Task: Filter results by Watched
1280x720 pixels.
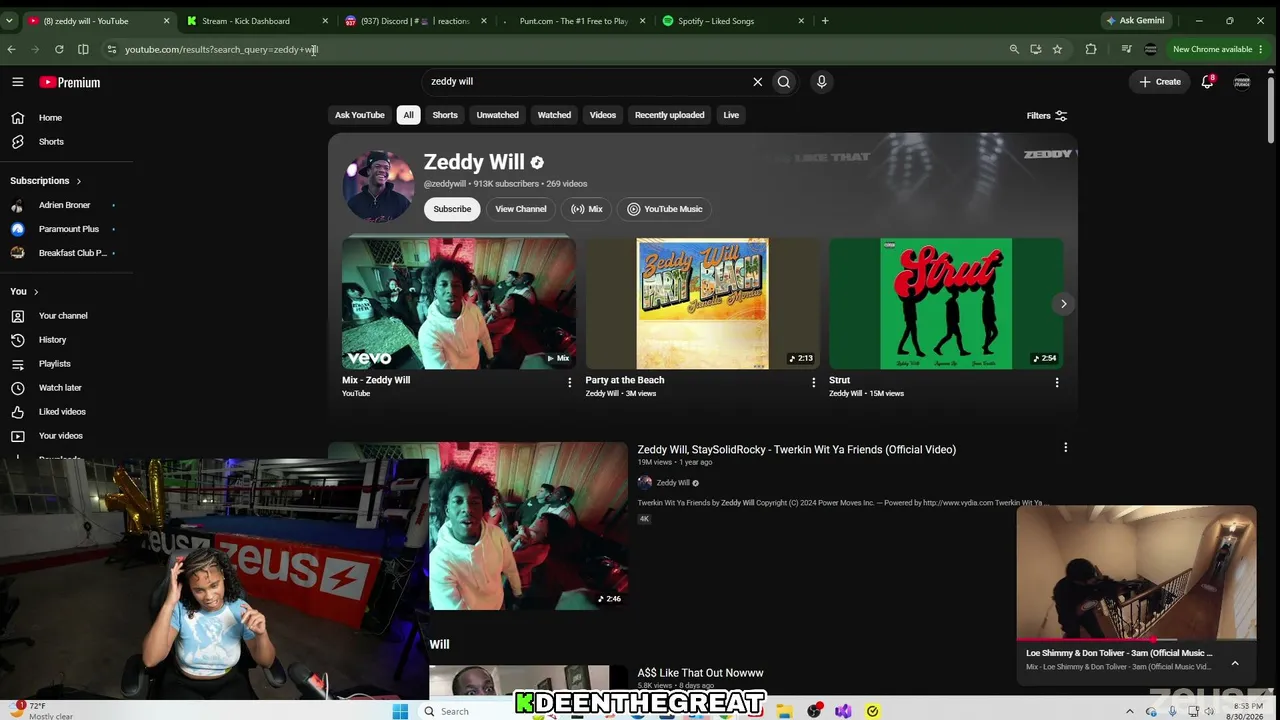Action: pyautogui.click(x=554, y=115)
